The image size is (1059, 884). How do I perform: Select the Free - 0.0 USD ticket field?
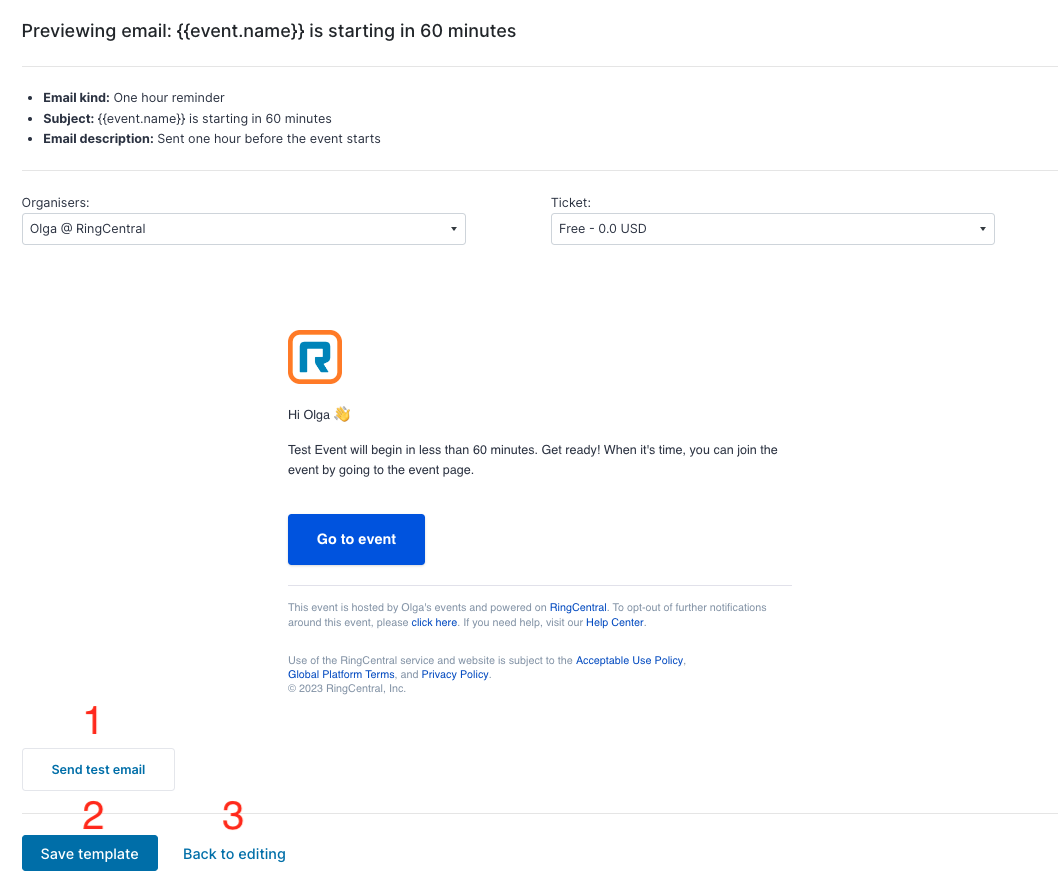(x=773, y=229)
